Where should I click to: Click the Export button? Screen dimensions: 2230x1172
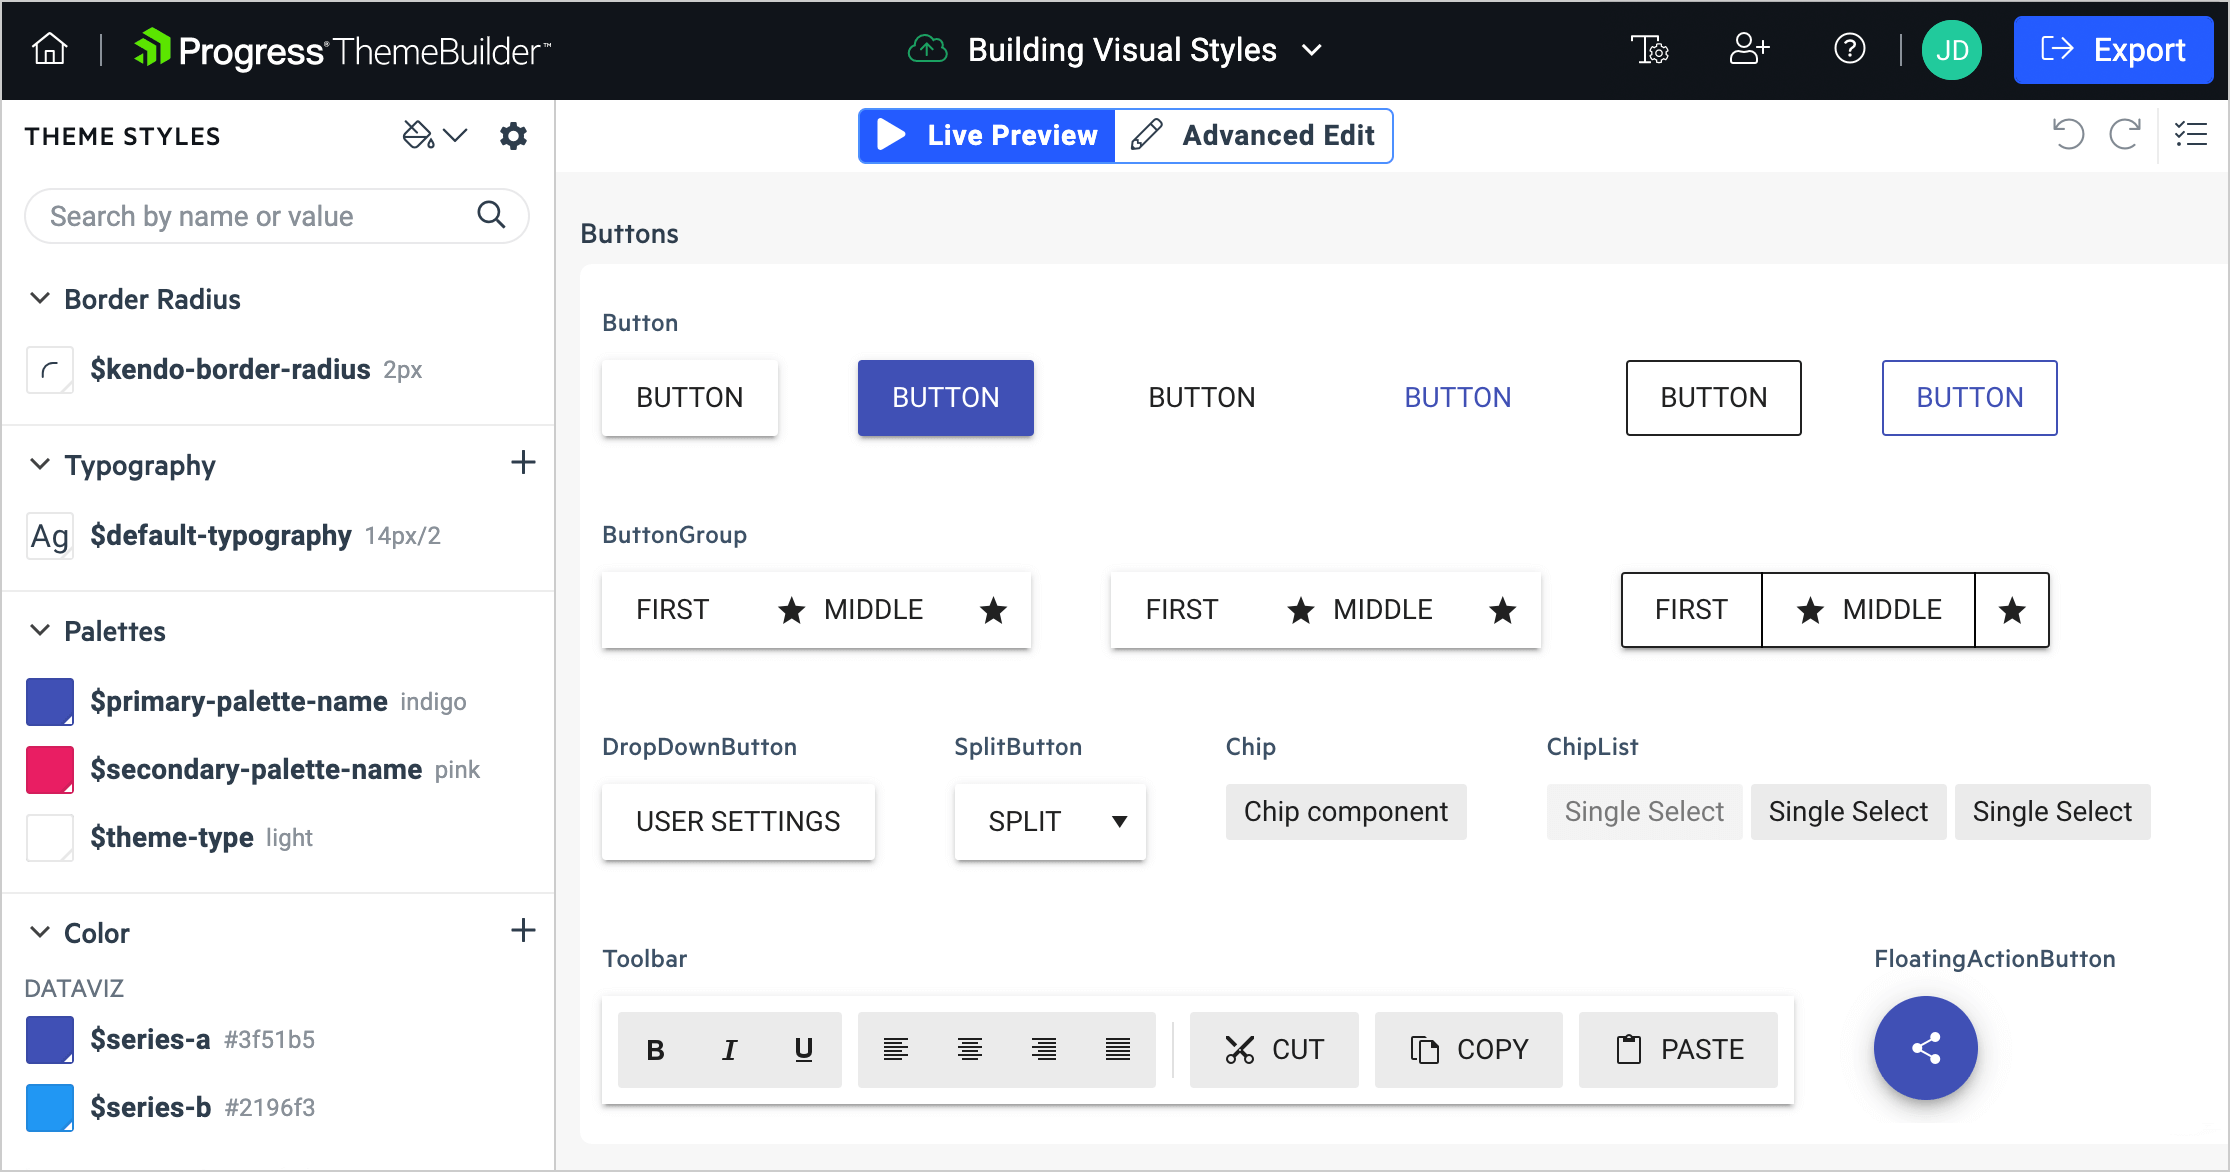[2112, 50]
